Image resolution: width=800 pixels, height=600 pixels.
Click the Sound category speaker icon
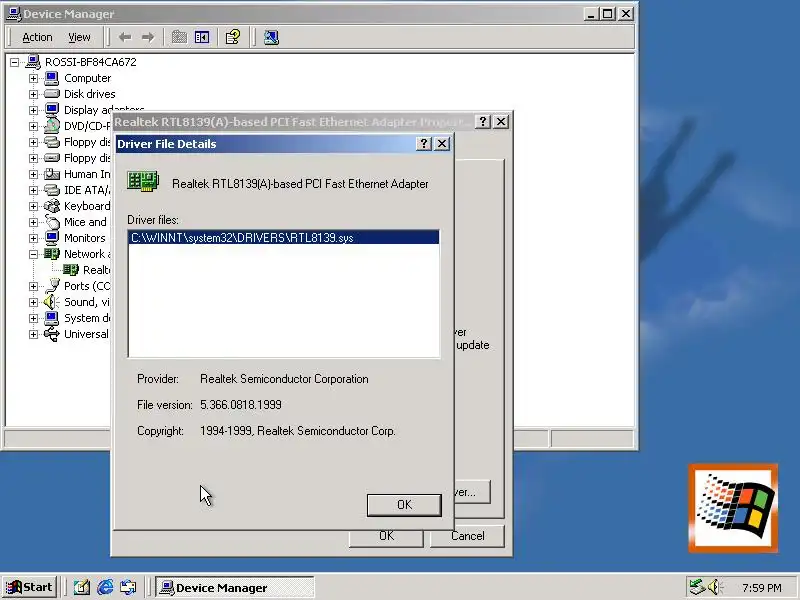point(52,302)
